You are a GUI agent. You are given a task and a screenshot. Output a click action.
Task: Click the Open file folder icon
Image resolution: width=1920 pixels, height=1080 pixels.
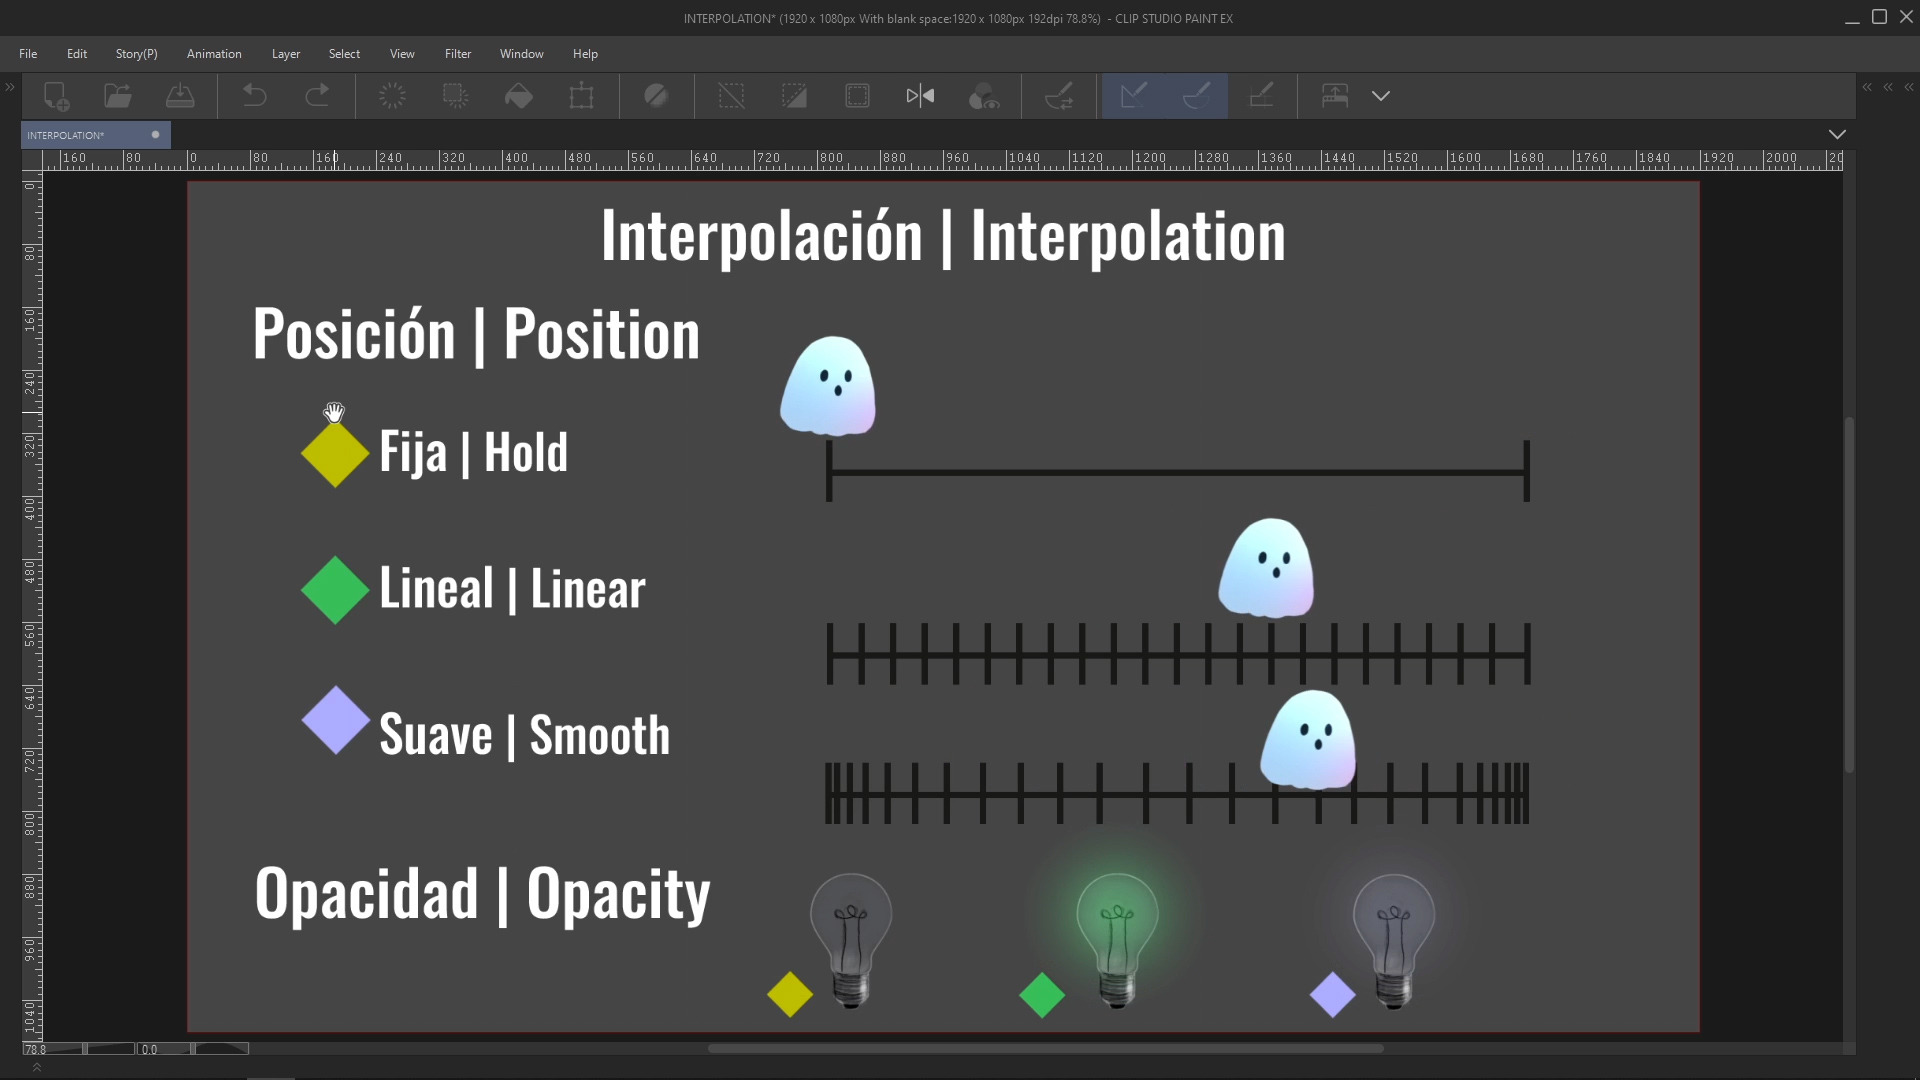click(x=118, y=96)
